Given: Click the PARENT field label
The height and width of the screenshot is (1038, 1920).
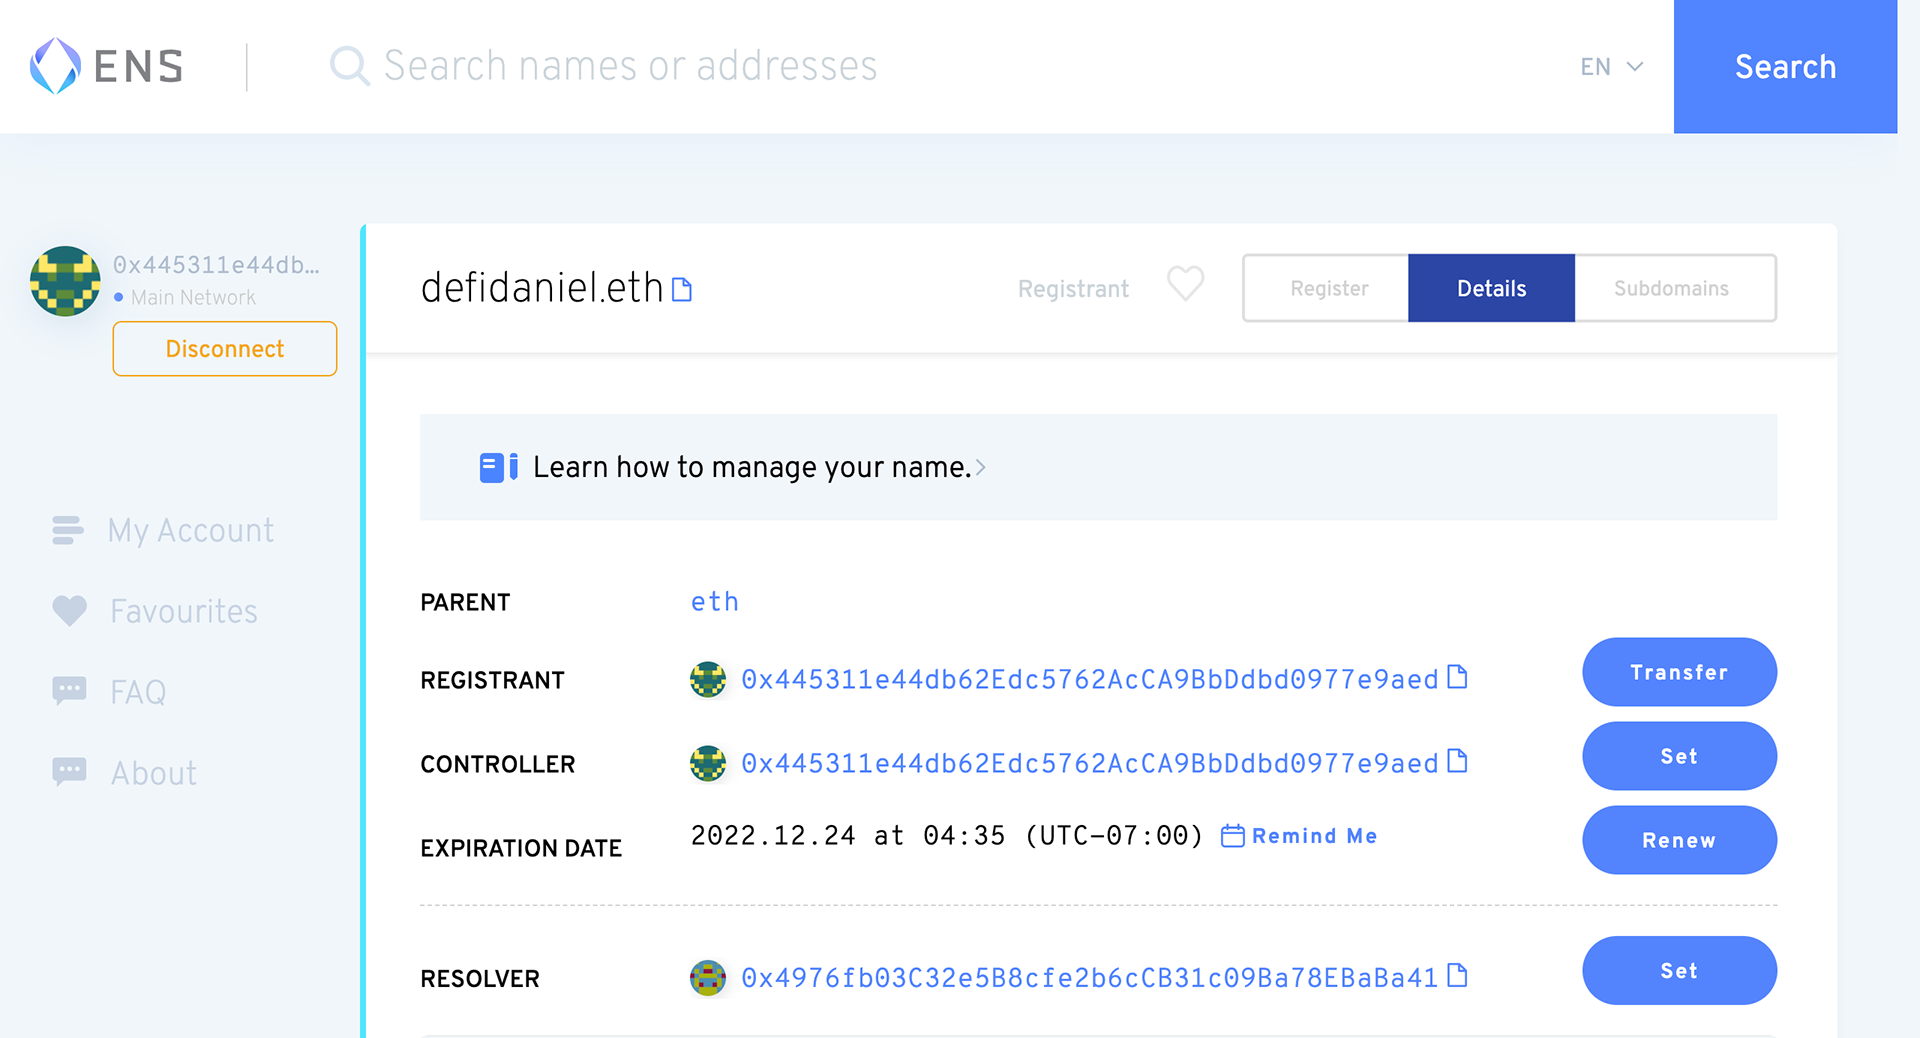Looking at the screenshot, I should coord(465,603).
